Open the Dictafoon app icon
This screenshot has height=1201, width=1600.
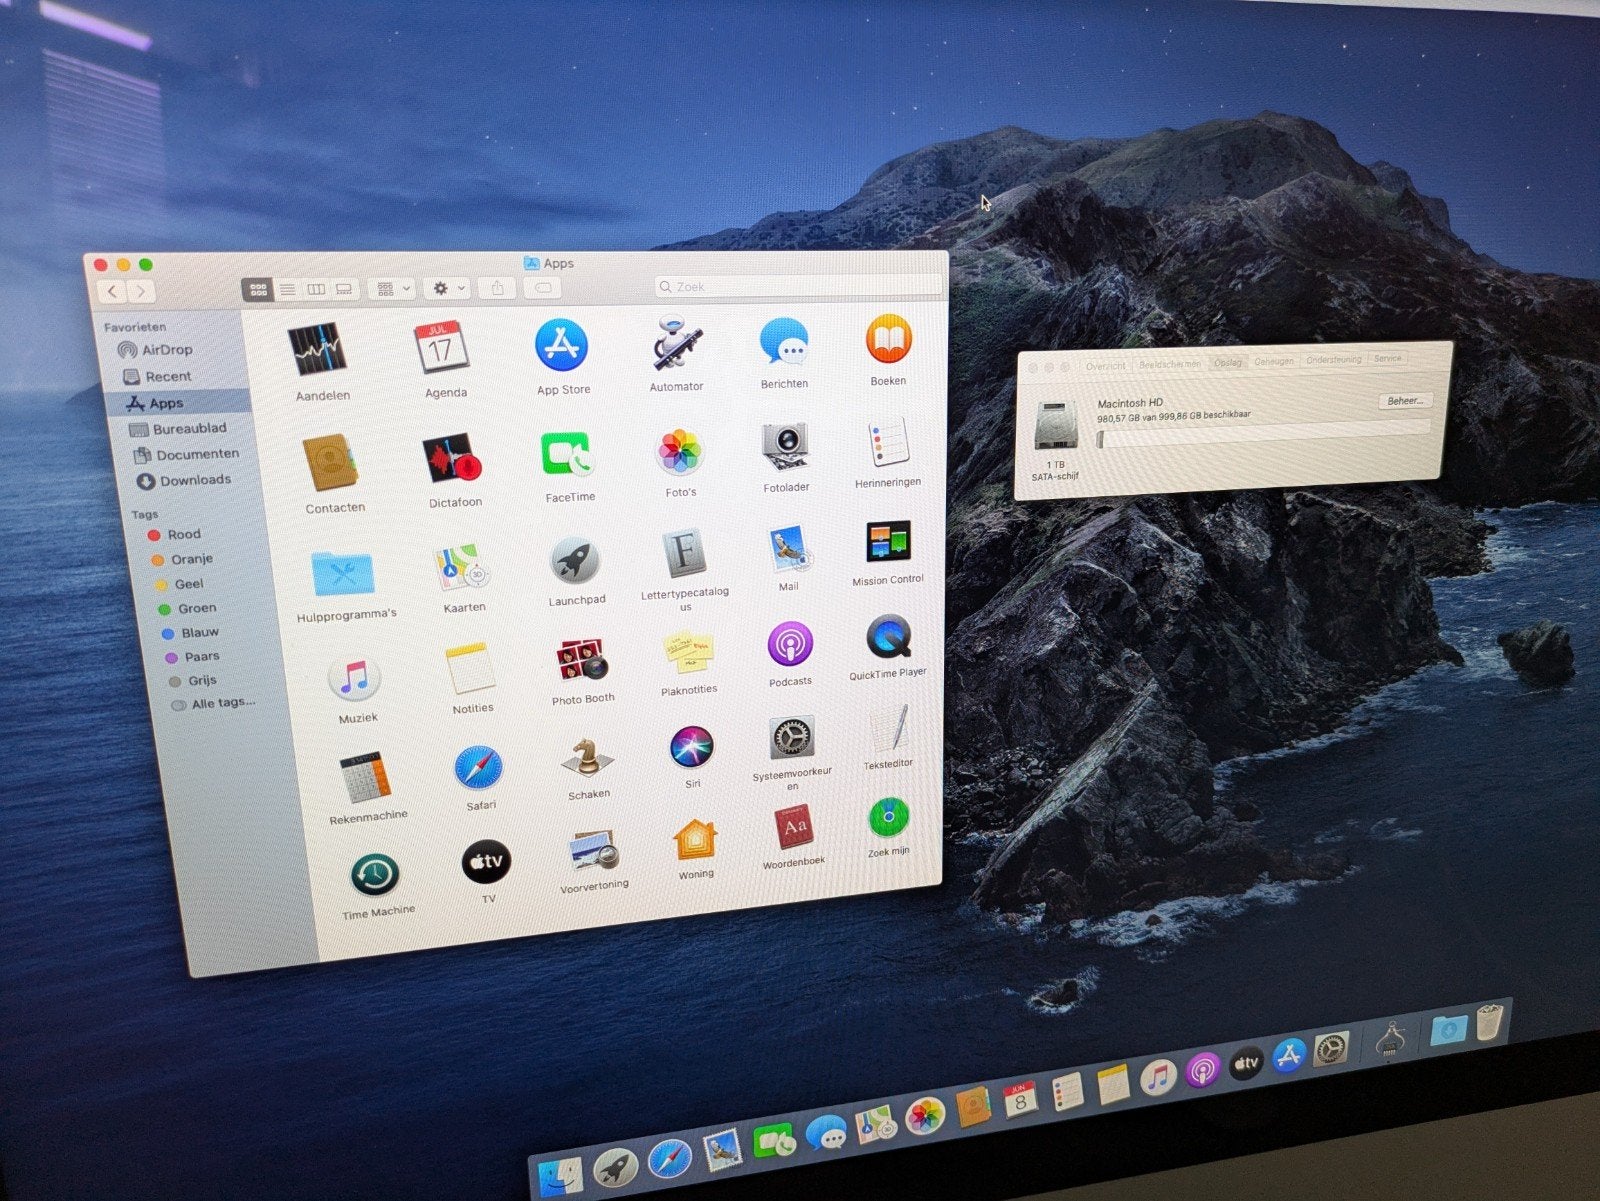point(452,460)
